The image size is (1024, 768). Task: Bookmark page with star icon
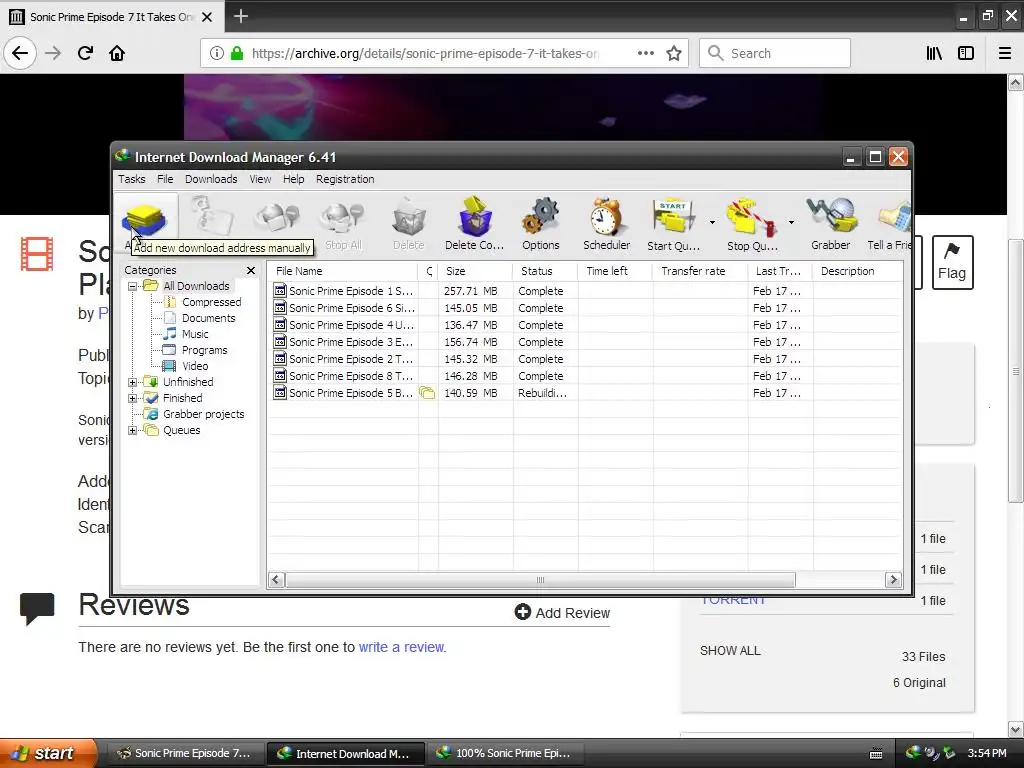click(674, 53)
